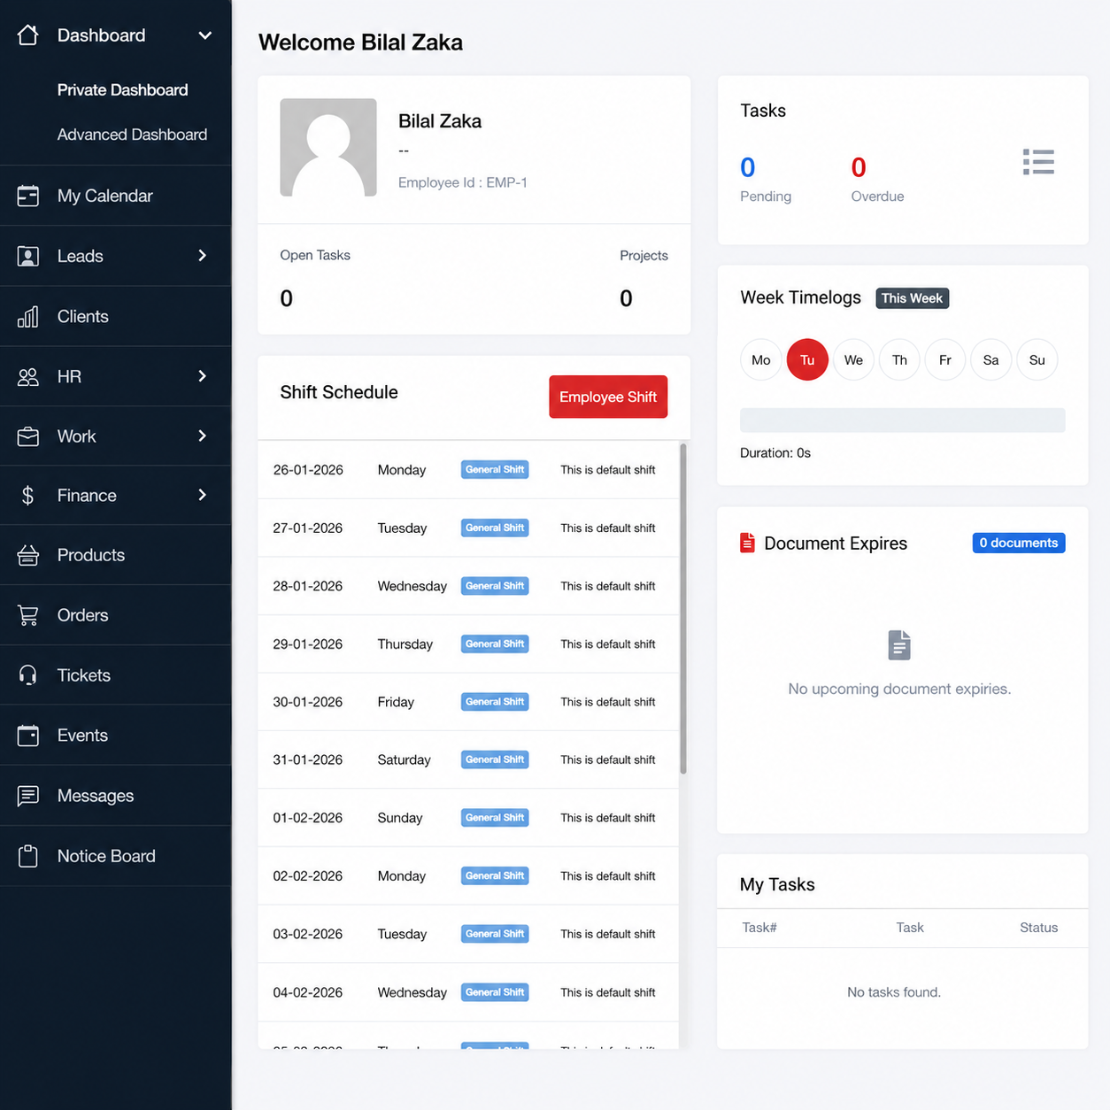Image resolution: width=1110 pixels, height=1110 pixels.
Task: Open Private Dashboard
Action: point(122,90)
